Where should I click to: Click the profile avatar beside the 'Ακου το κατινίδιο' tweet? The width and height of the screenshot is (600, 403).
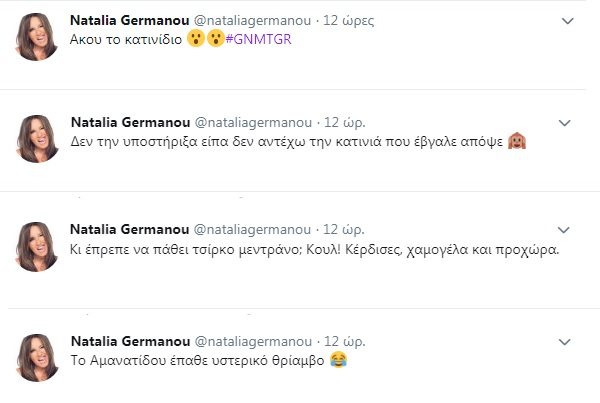tap(39, 38)
